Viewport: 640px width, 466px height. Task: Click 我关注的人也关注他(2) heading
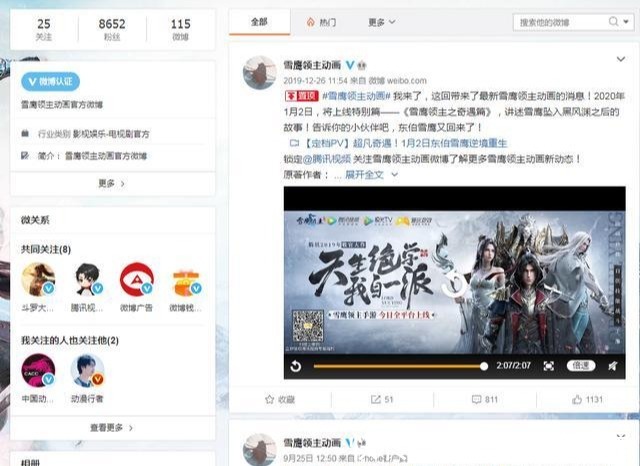tap(70, 340)
